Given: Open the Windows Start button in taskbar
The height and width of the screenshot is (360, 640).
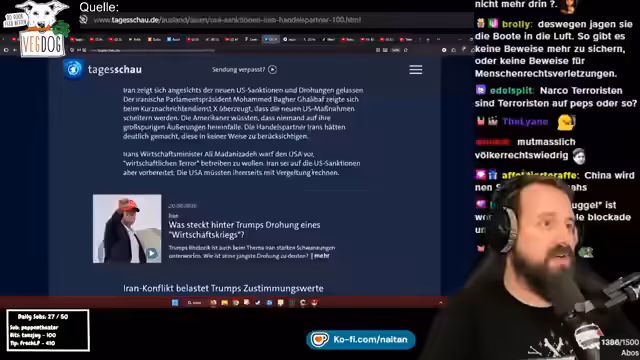Looking at the screenshot, I should [x=175, y=302].
